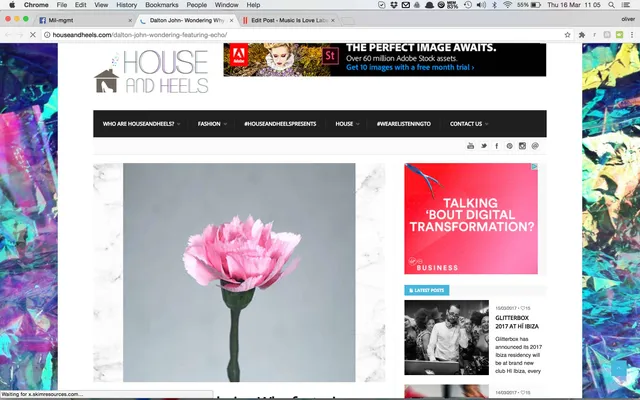
Task: Open House and Heels Twitter icon
Action: (484, 146)
